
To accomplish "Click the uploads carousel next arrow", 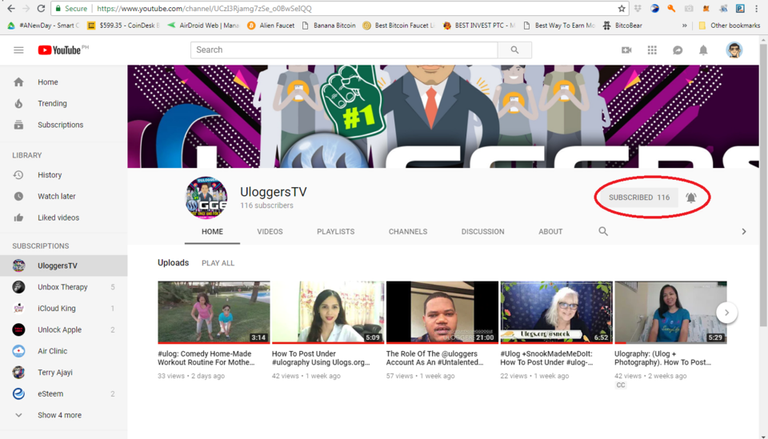I will click(727, 313).
